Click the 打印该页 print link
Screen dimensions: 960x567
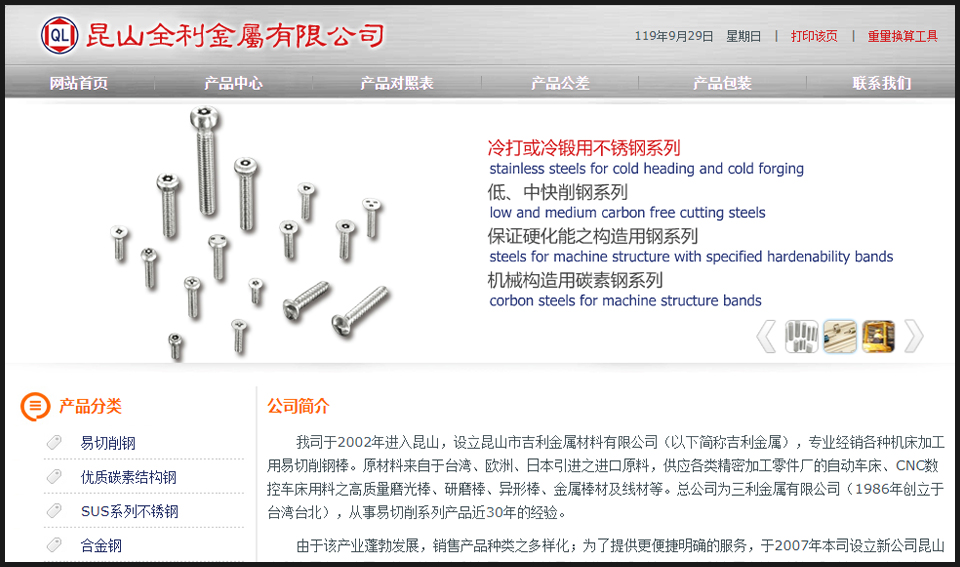click(x=814, y=36)
